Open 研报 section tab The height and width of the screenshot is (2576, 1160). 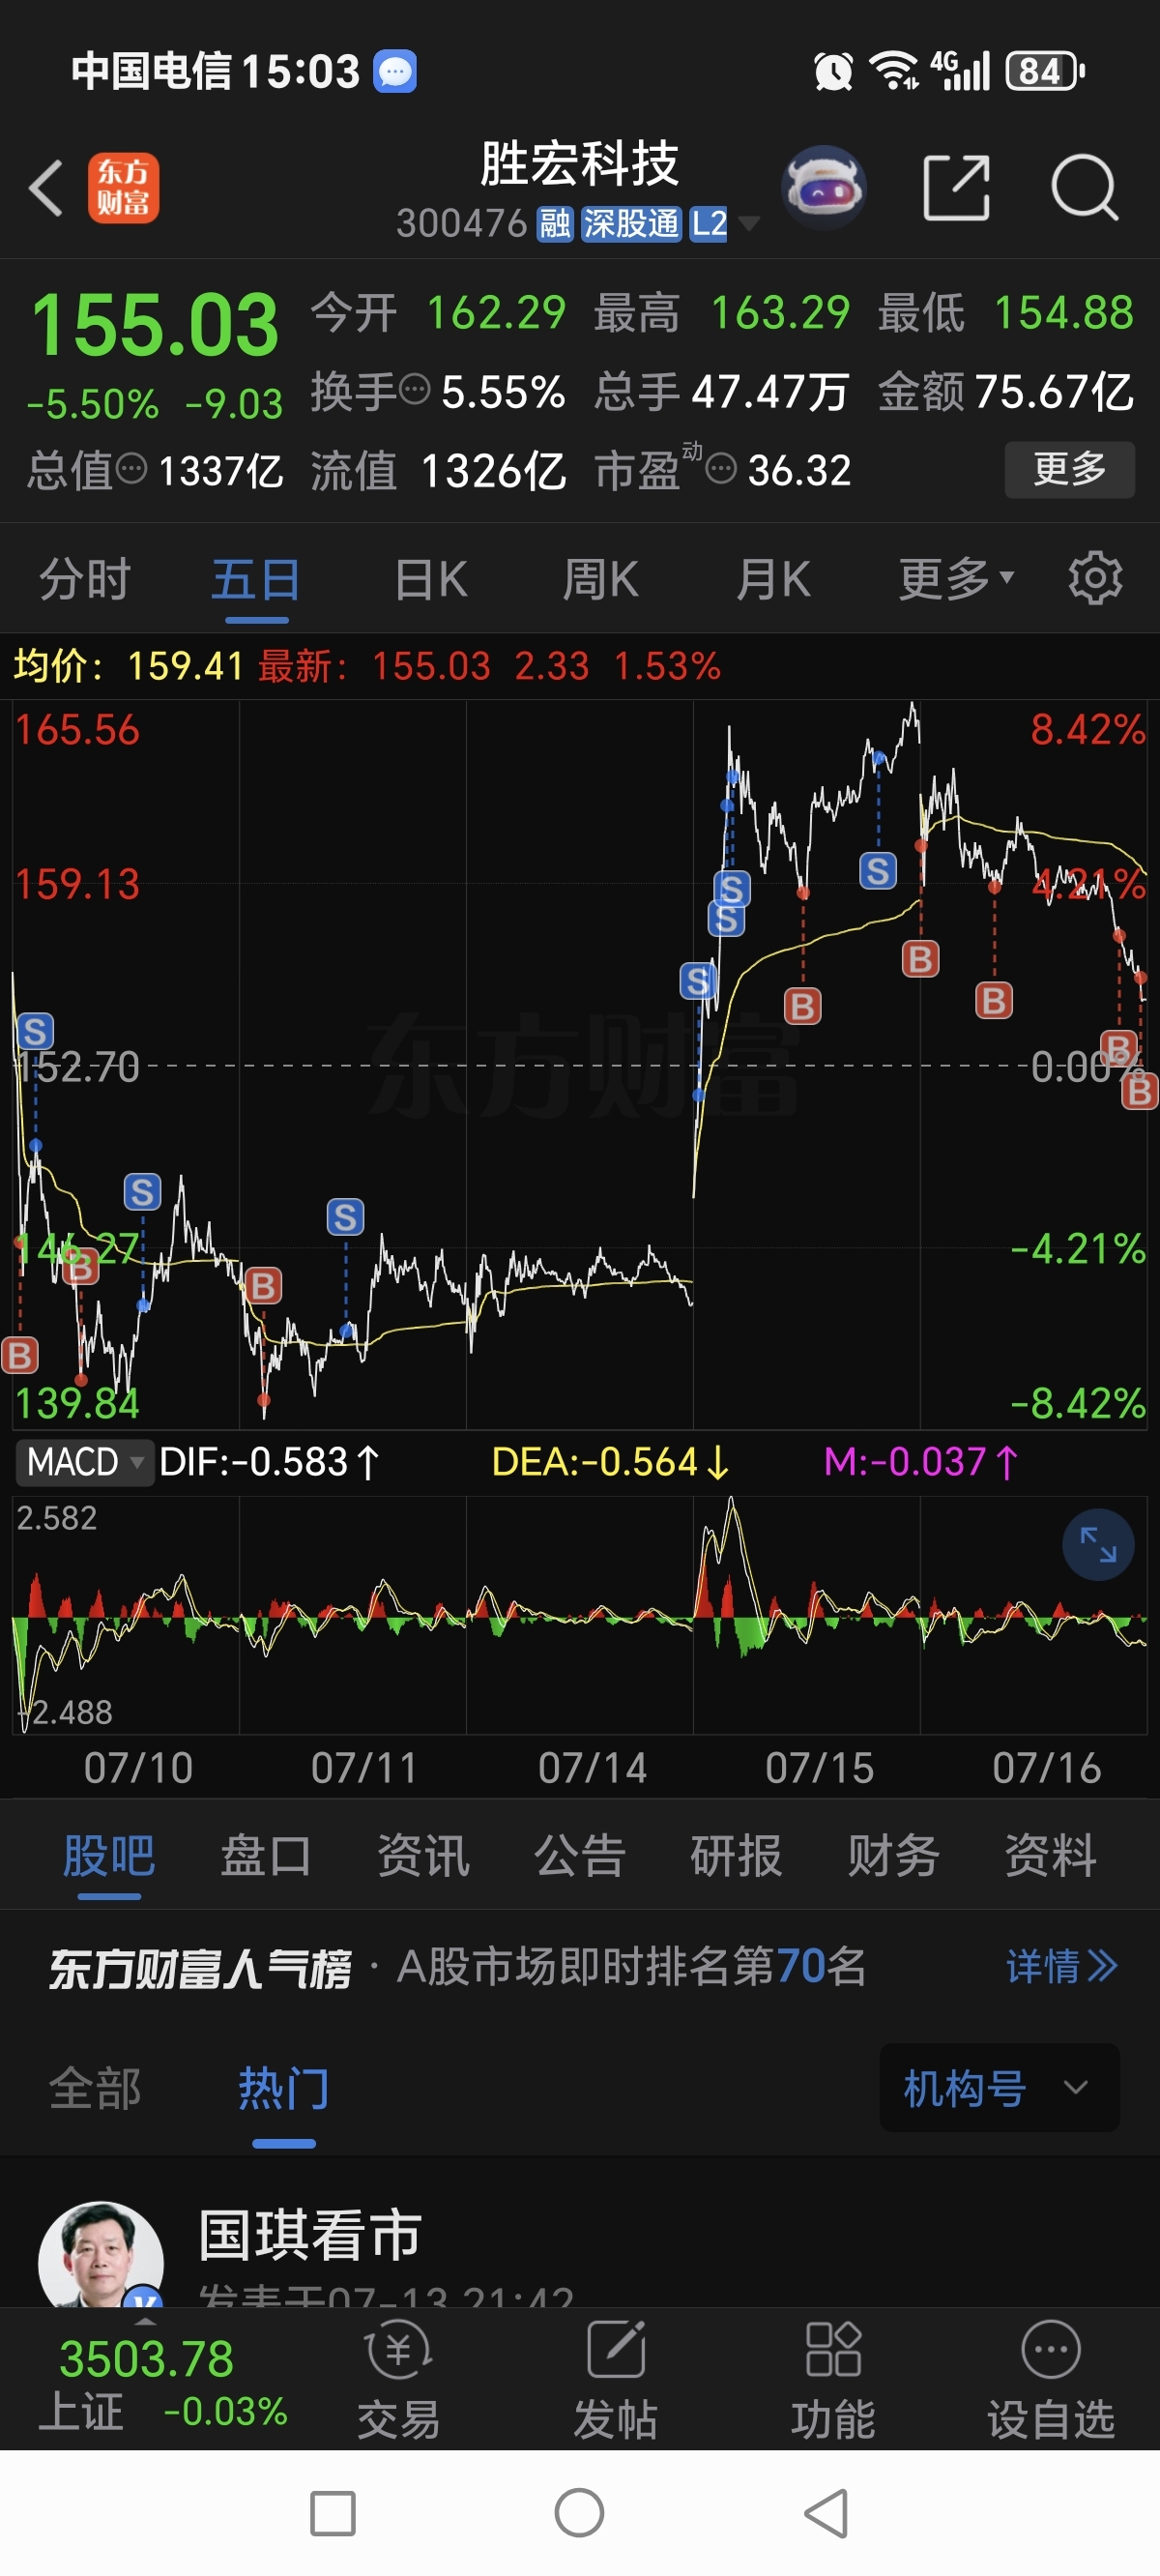pos(737,1856)
